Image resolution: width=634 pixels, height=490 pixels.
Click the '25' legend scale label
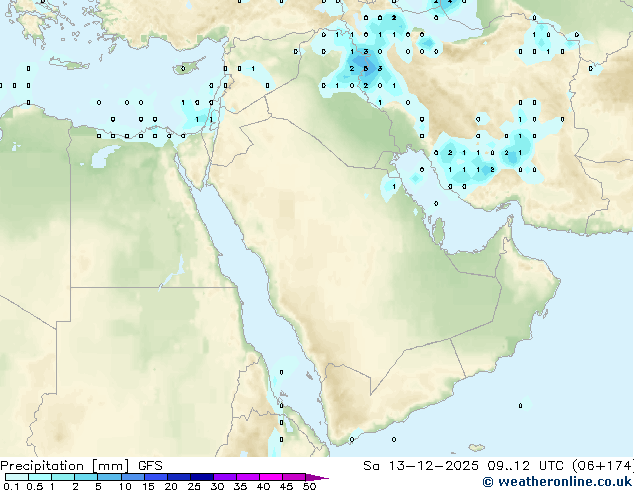point(194,486)
